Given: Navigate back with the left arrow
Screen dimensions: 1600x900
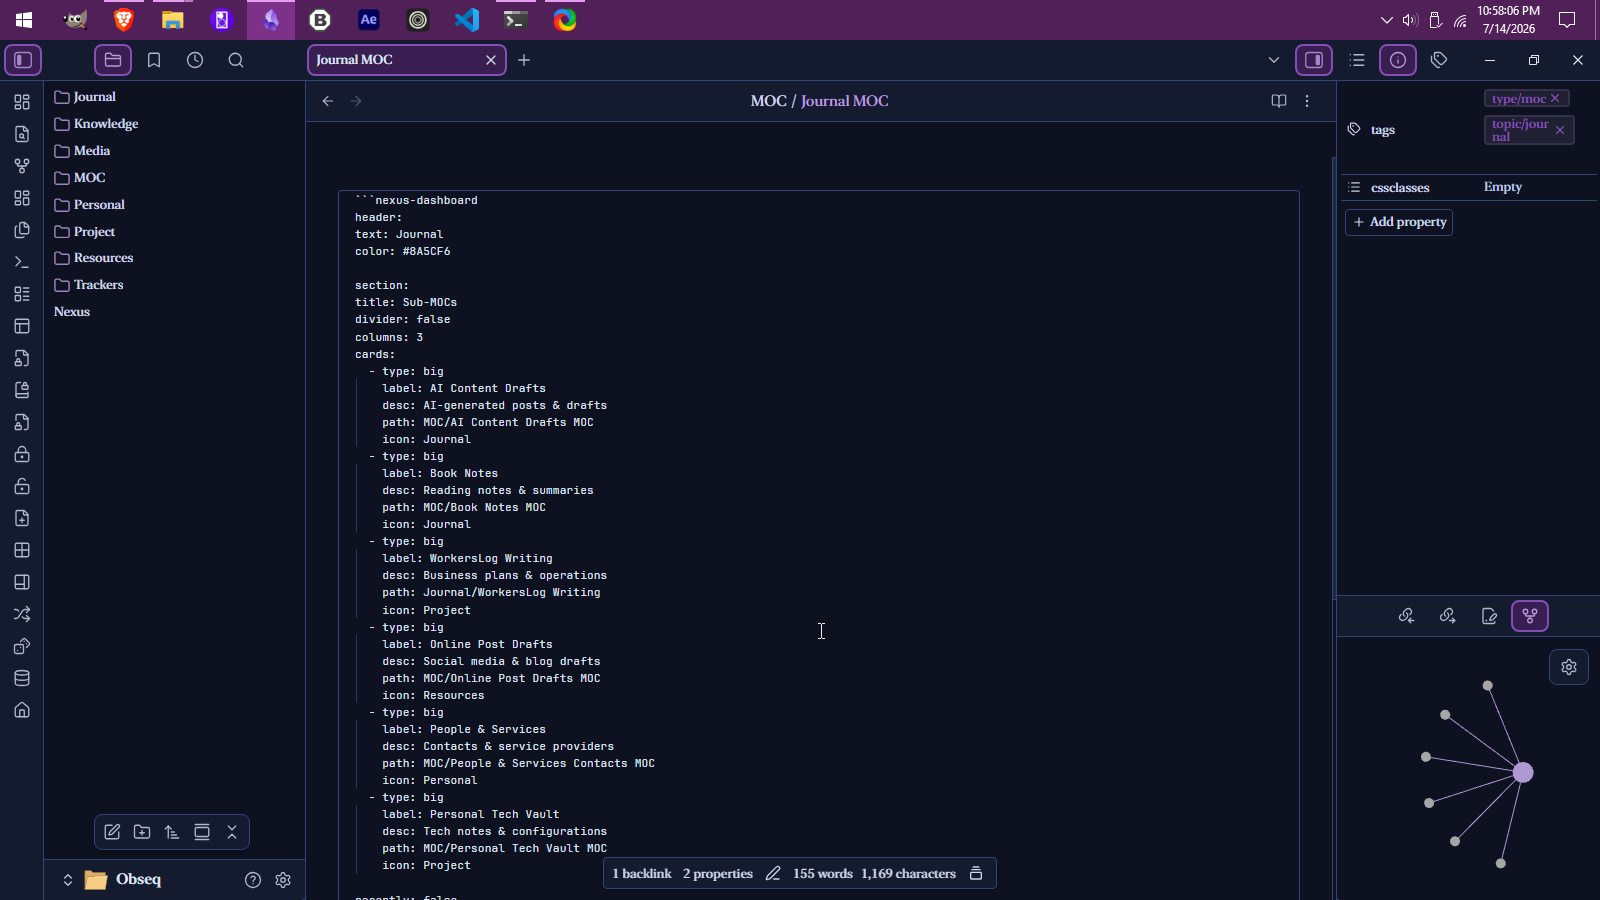Looking at the screenshot, I should pyautogui.click(x=328, y=101).
